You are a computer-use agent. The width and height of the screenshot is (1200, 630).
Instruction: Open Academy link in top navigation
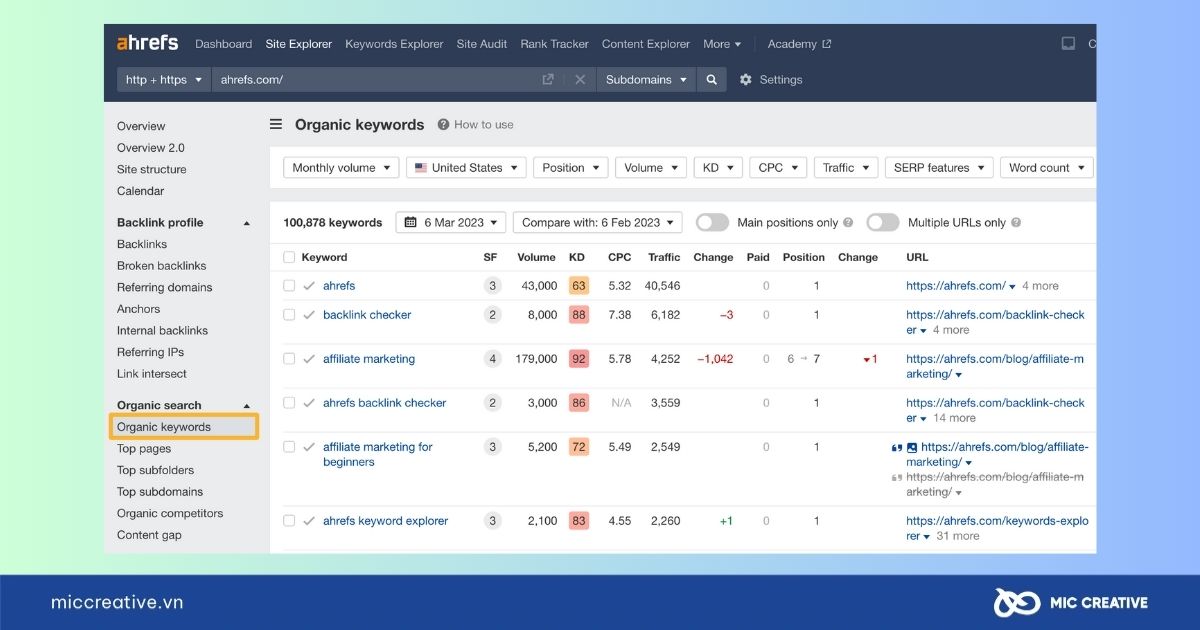[x=799, y=44]
